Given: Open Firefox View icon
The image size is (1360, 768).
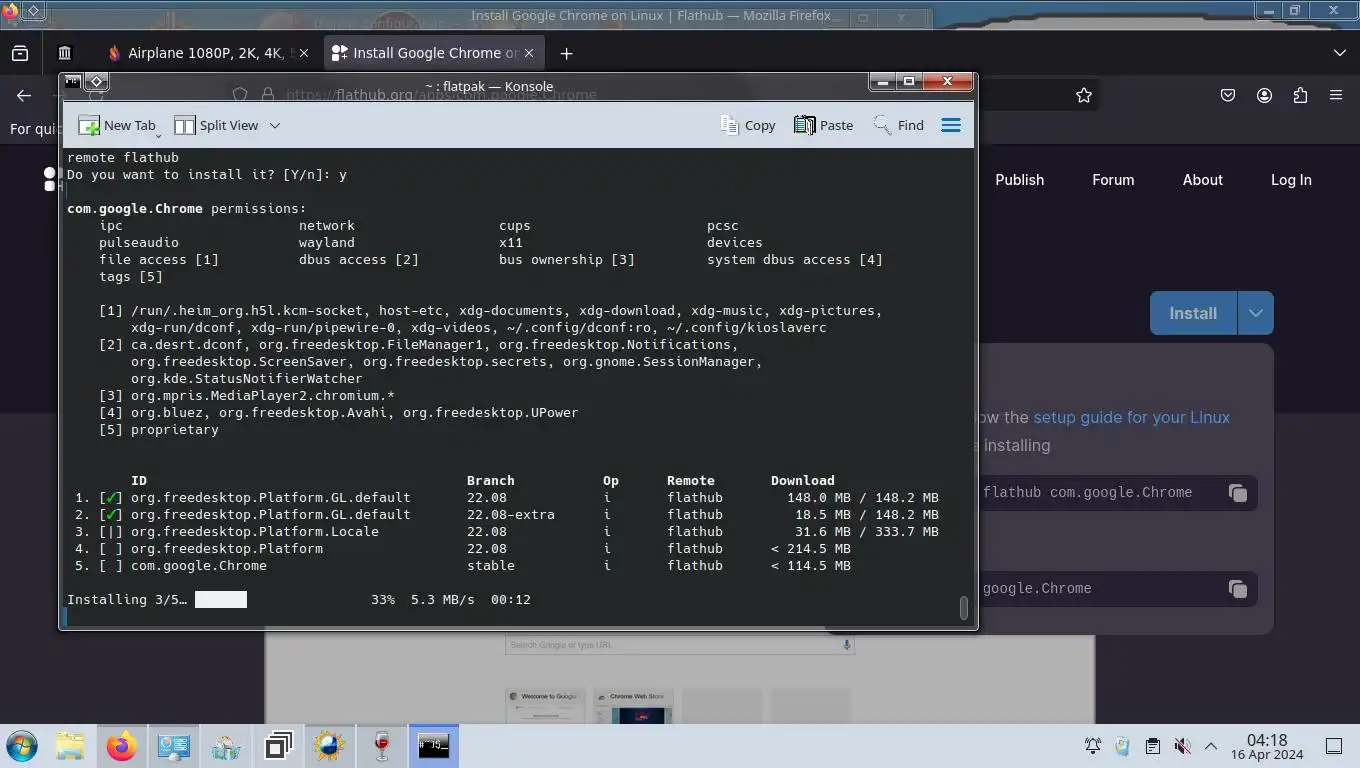Looking at the screenshot, I should 20,53.
